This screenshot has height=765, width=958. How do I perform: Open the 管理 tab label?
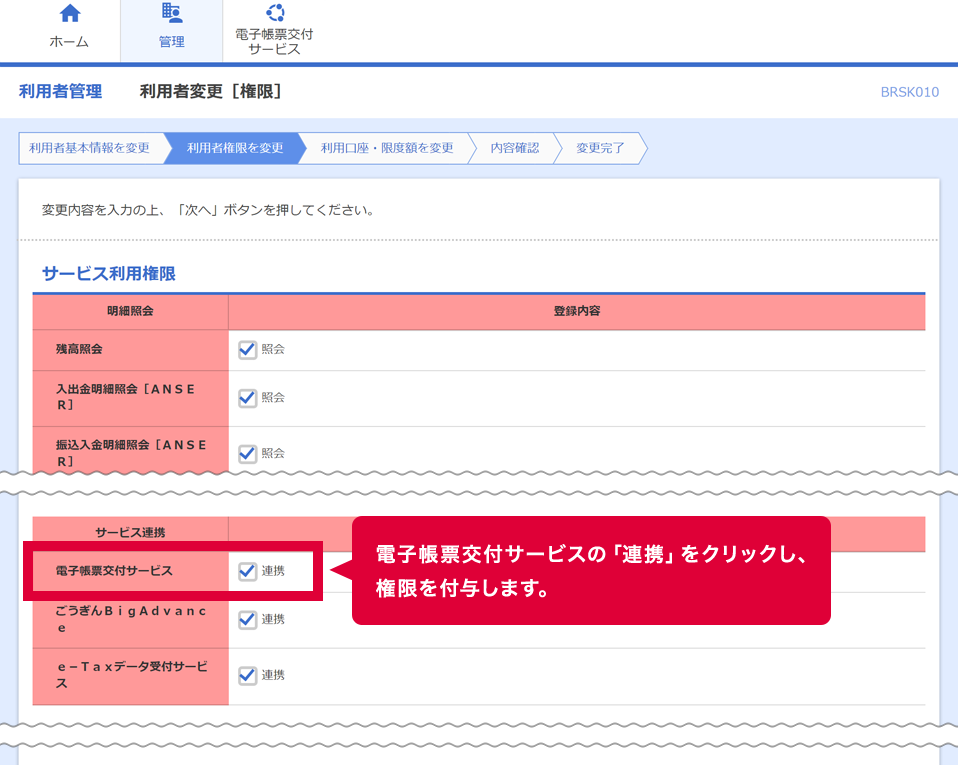coord(171,42)
